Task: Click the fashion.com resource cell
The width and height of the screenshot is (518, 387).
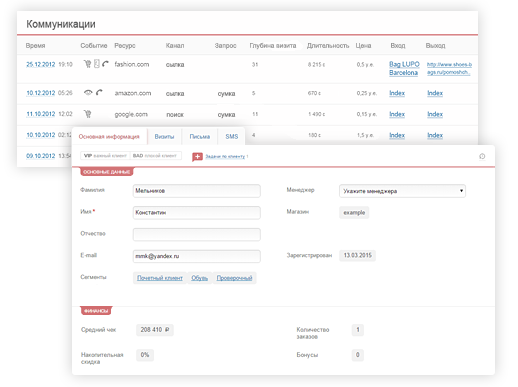Action: (132, 64)
